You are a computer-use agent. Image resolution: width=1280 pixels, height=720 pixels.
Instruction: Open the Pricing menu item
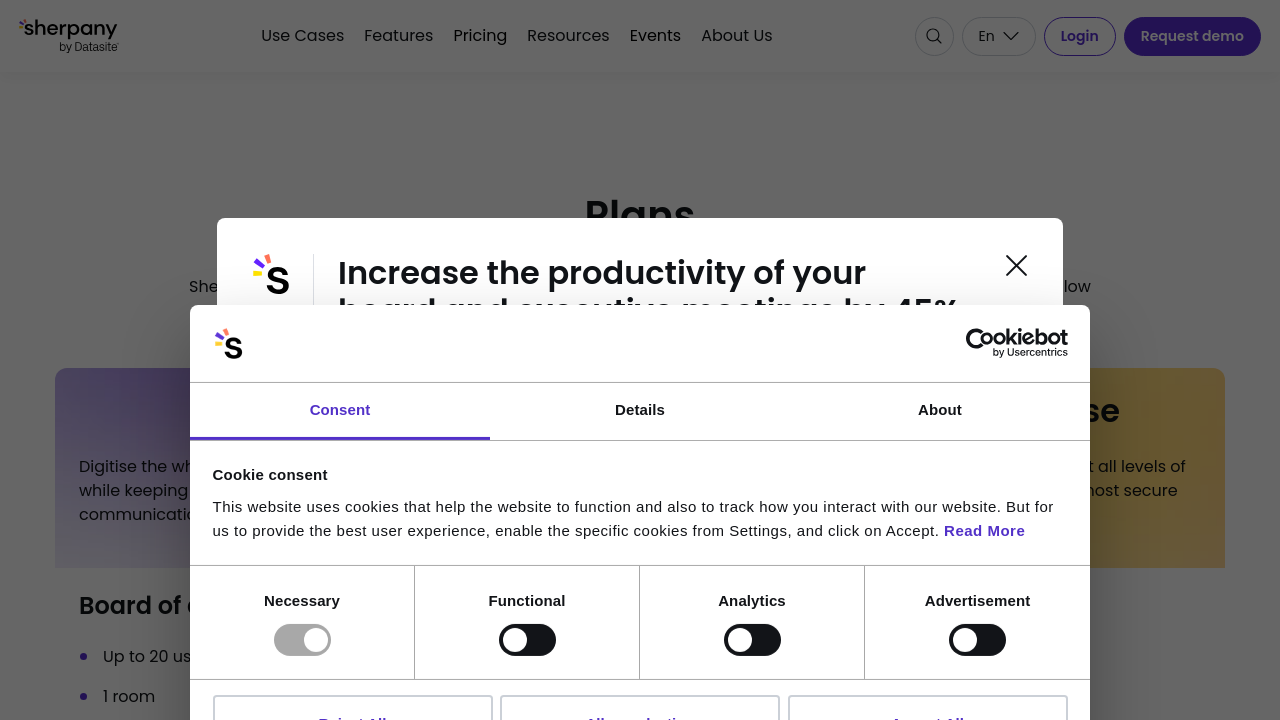pos(480,36)
